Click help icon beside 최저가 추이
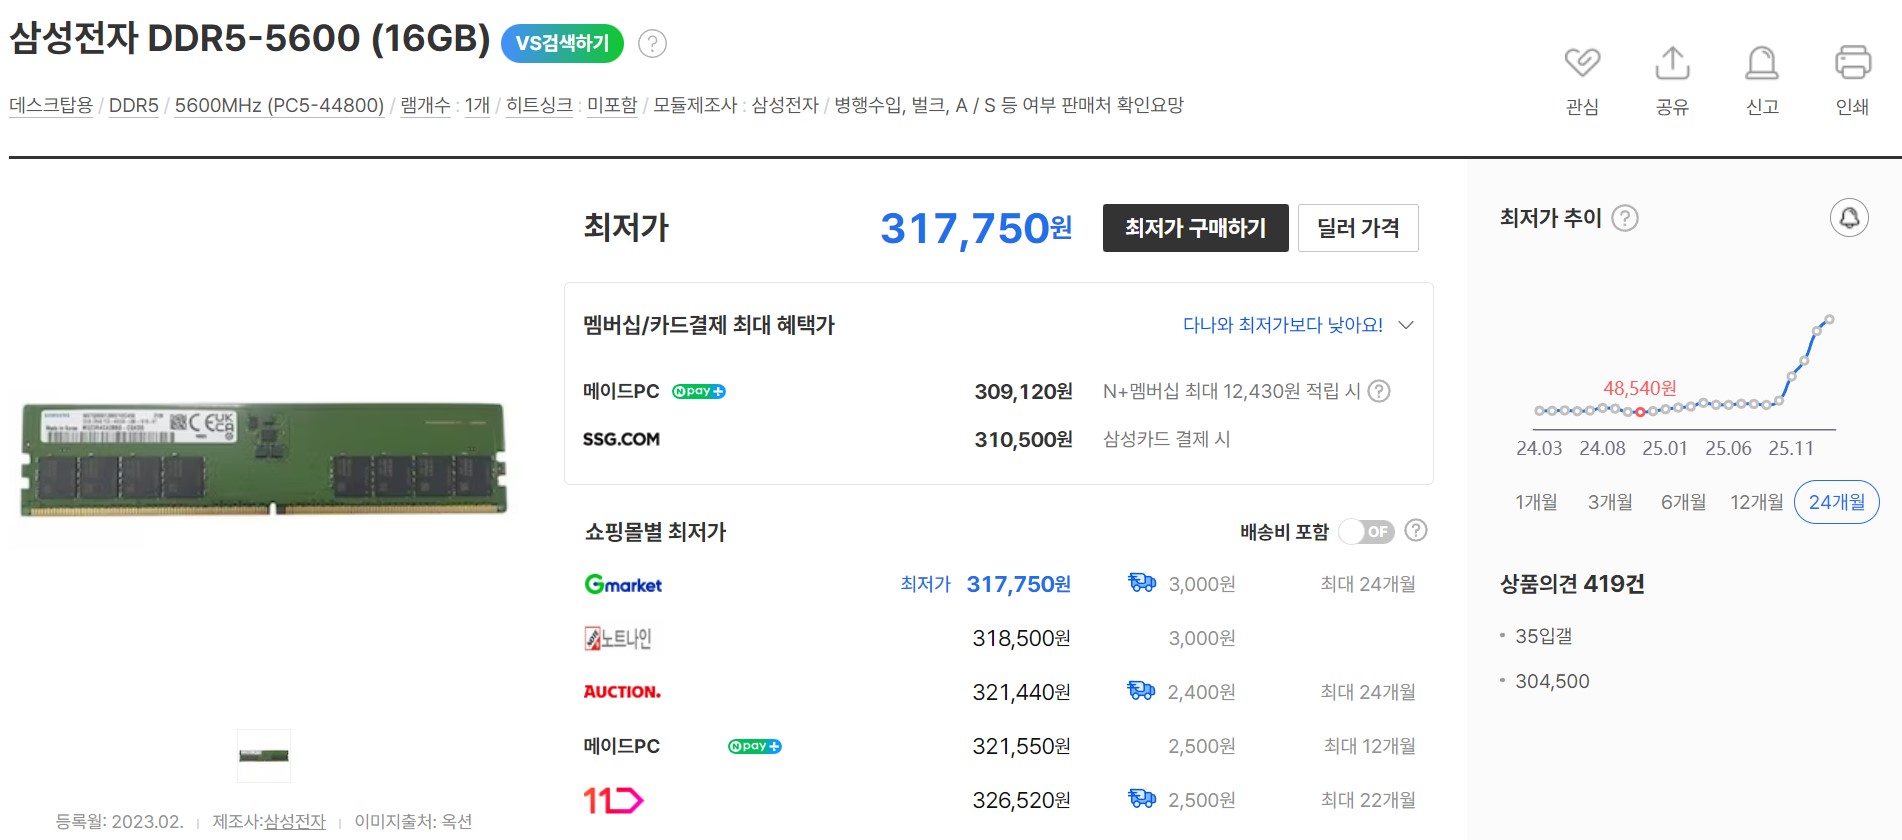 (x=1625, y=218)
